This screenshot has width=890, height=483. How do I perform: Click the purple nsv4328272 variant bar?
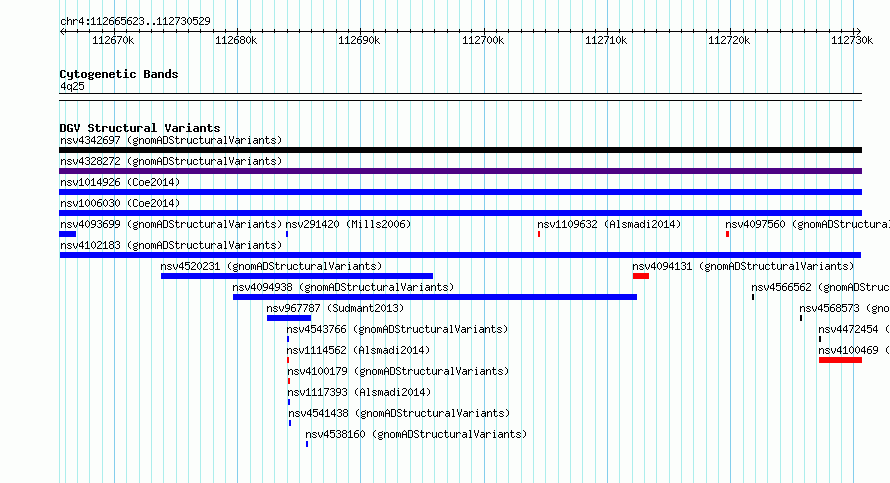460,171
